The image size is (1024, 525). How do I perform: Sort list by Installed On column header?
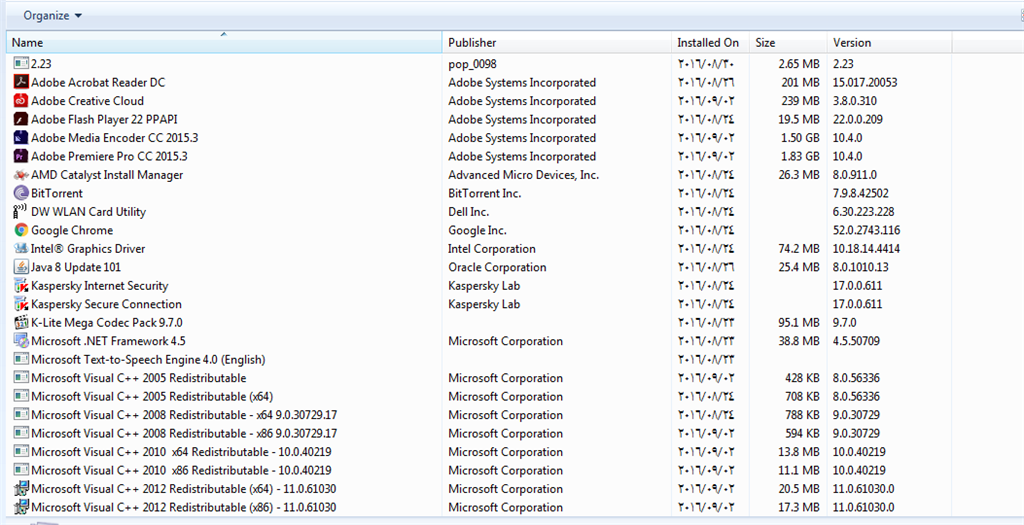[711, 42]
